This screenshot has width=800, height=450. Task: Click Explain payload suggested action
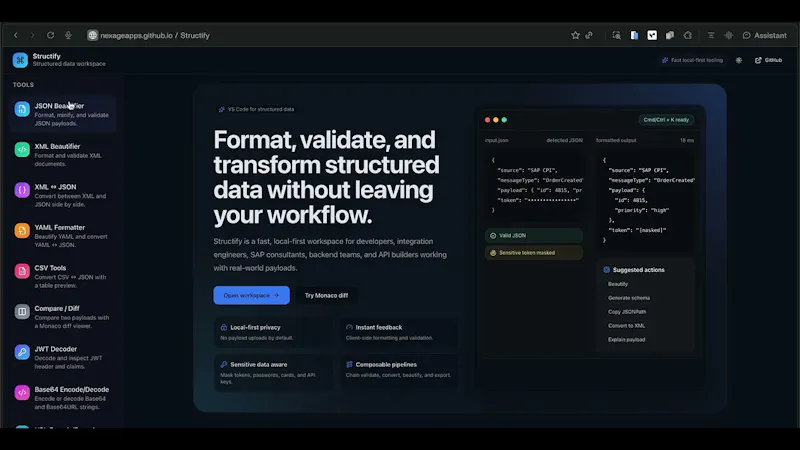(627, 339)
